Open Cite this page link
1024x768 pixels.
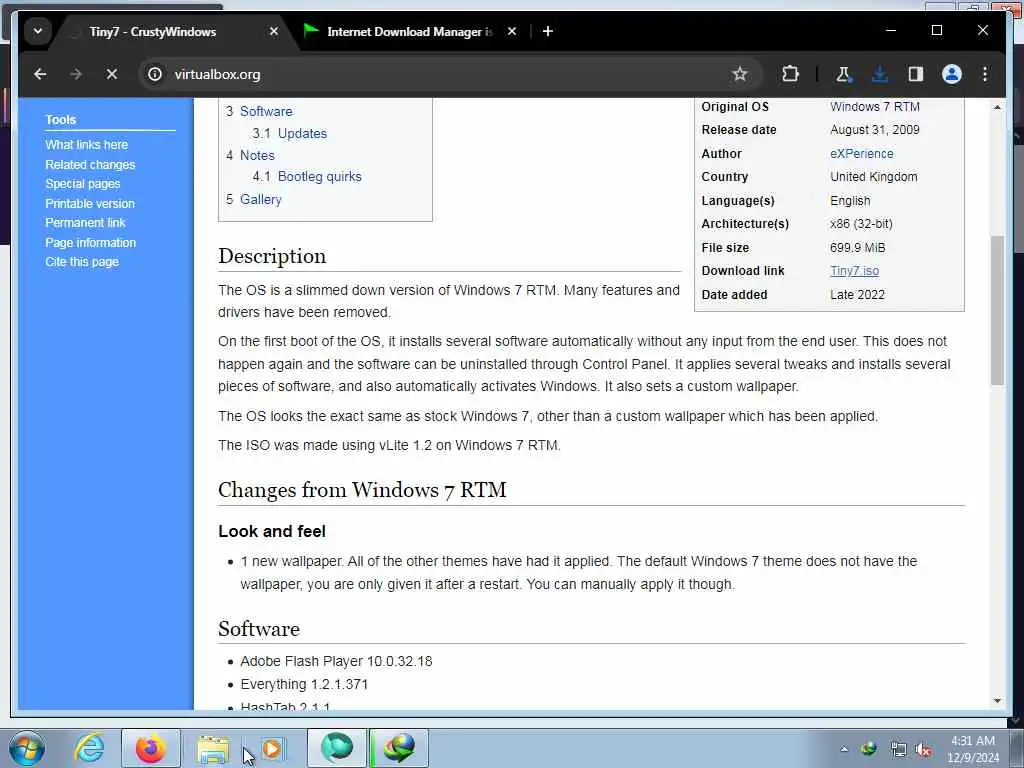tap(82, 262)
